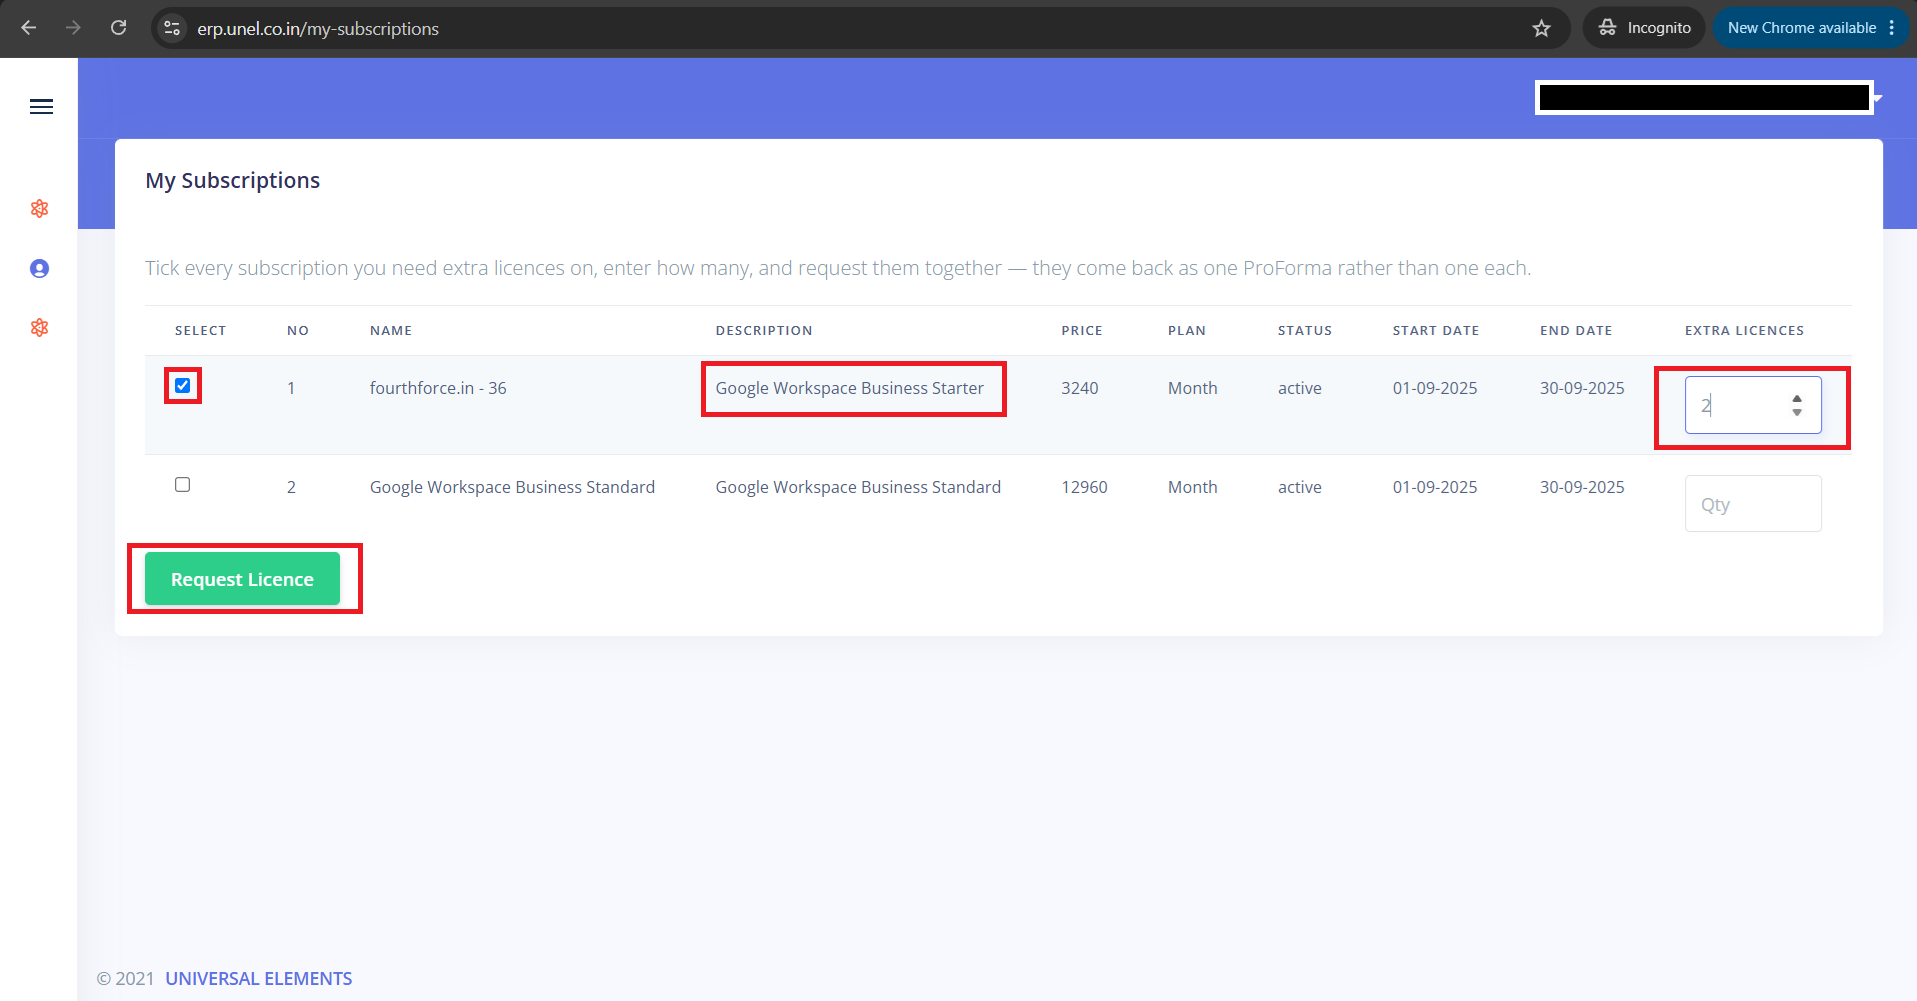
Task: Click the Google Workspace Business Starter description
Action: point(849,388)
